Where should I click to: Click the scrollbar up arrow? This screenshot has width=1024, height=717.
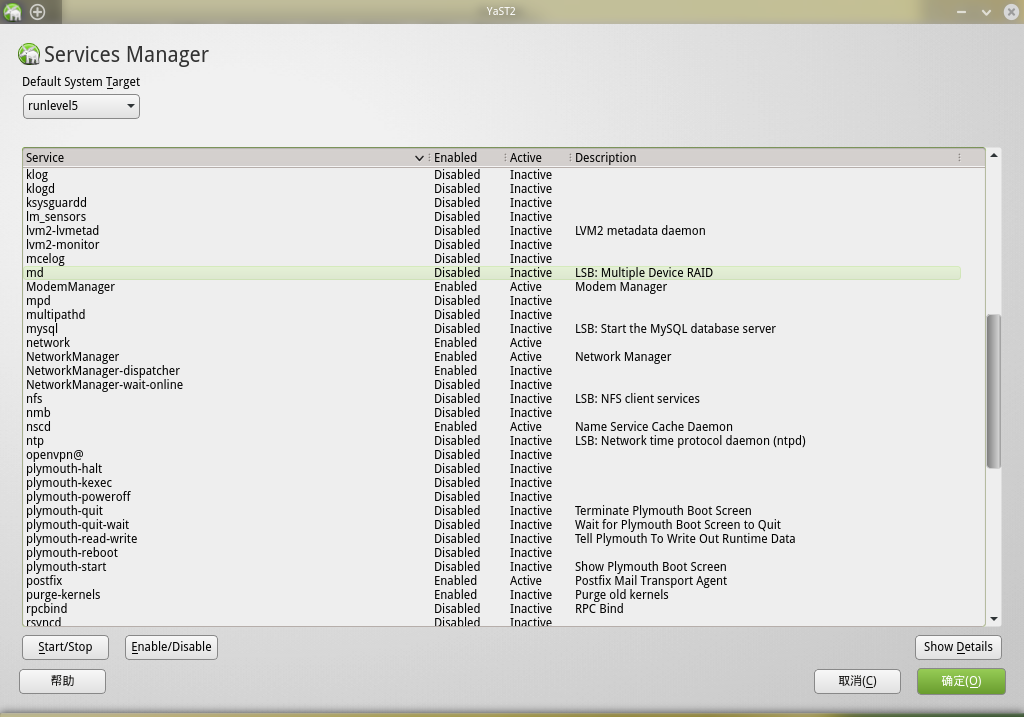pos(993,155)
